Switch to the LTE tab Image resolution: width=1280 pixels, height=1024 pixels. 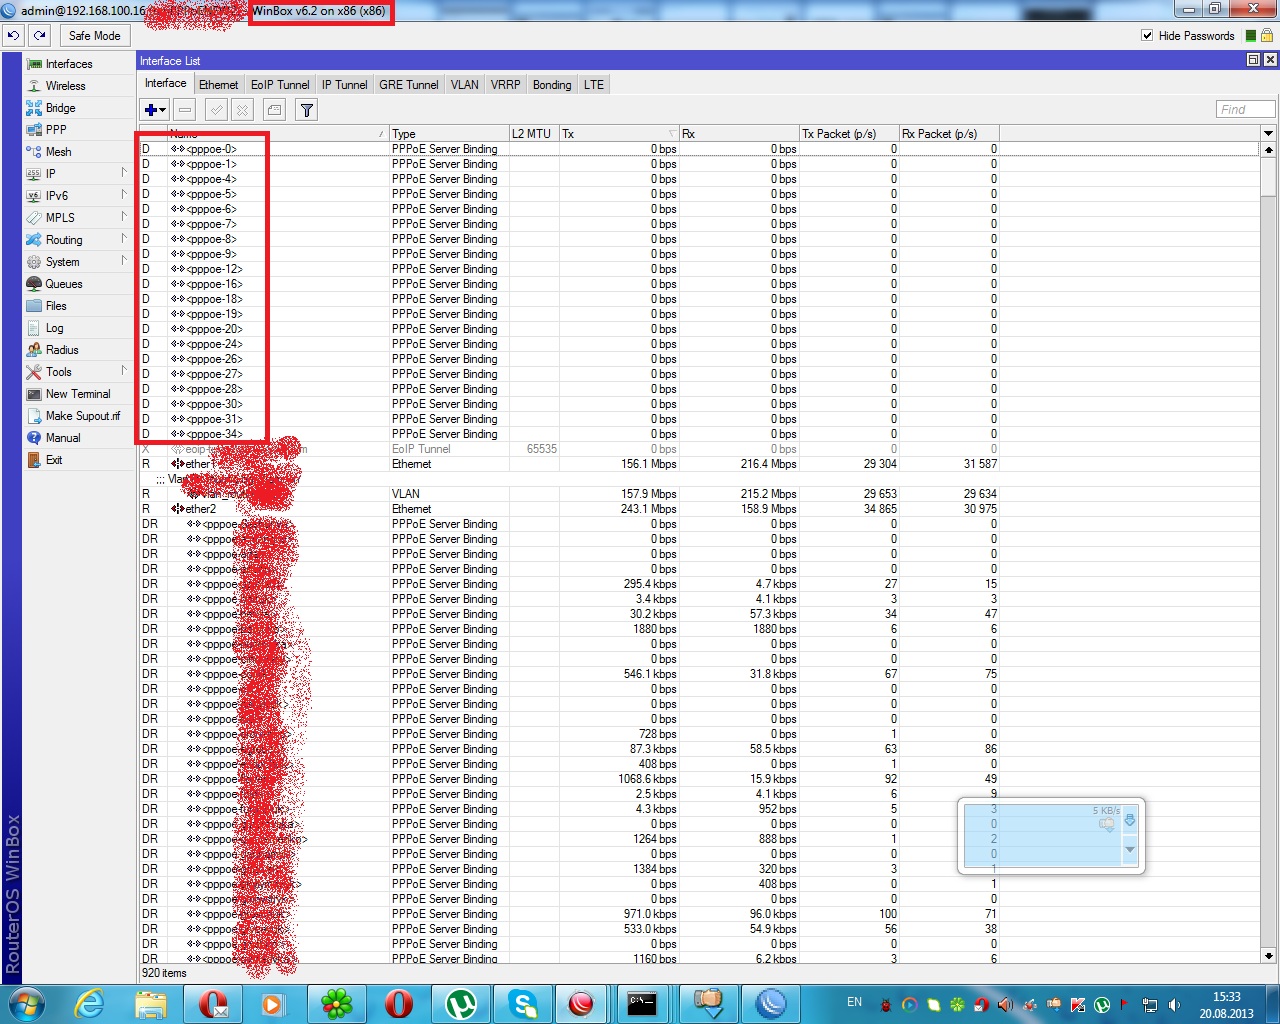[x=594, y=85]
